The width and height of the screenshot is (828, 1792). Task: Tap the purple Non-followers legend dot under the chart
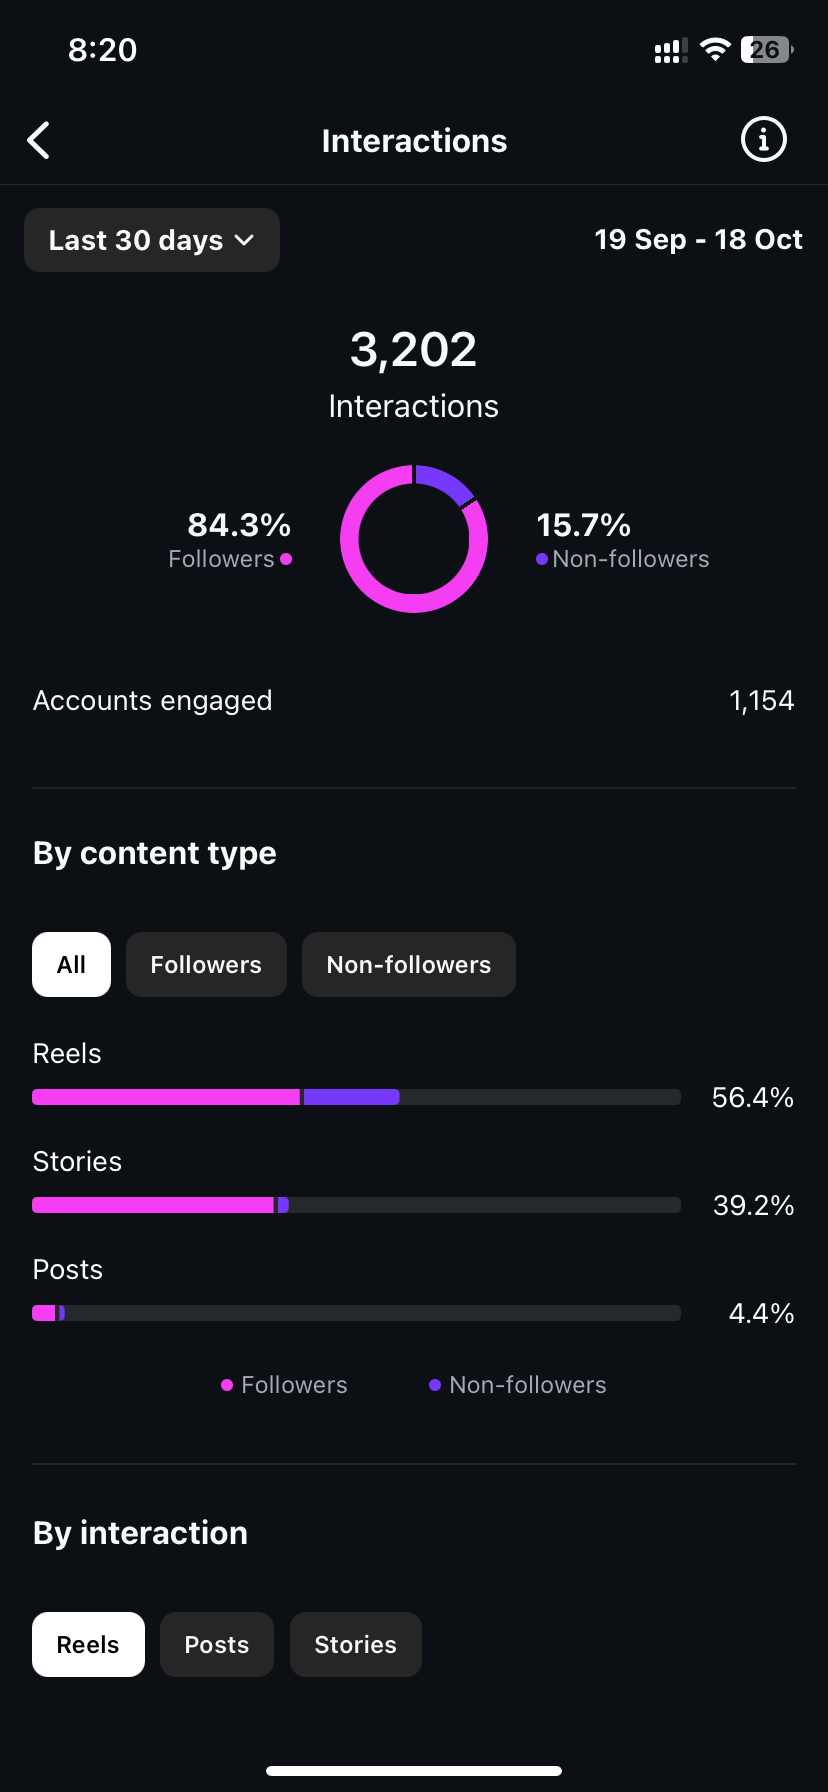tap(435, 1385)
